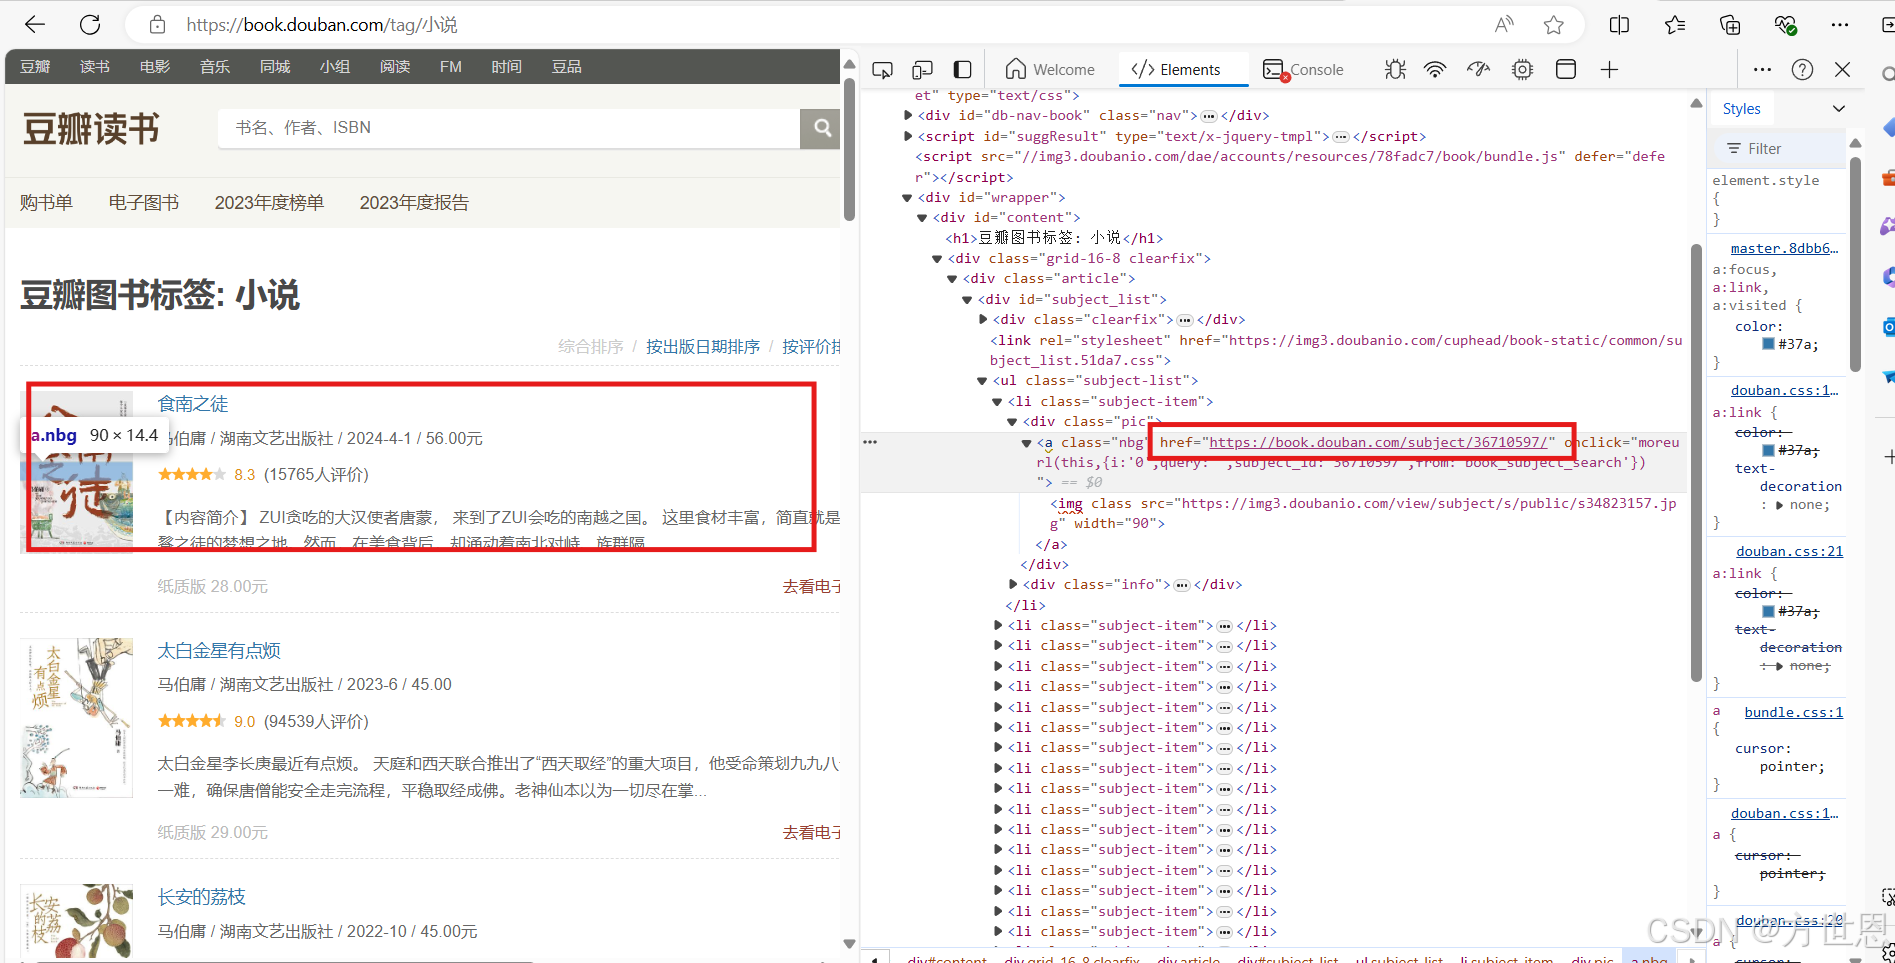This screenshot has height=963, width=1895.
Task: Activate the inspect element picker tool
Action: coord(882,70)
